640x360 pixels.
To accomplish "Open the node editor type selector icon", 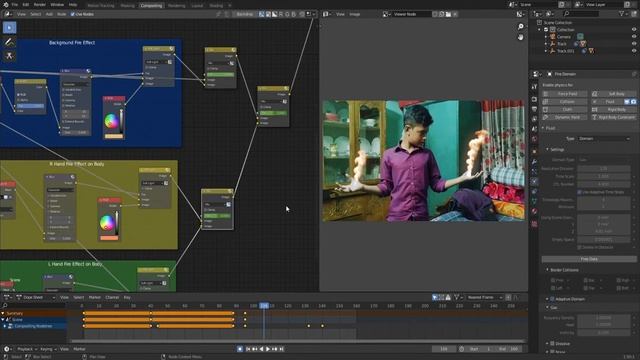I will point(8,14).
